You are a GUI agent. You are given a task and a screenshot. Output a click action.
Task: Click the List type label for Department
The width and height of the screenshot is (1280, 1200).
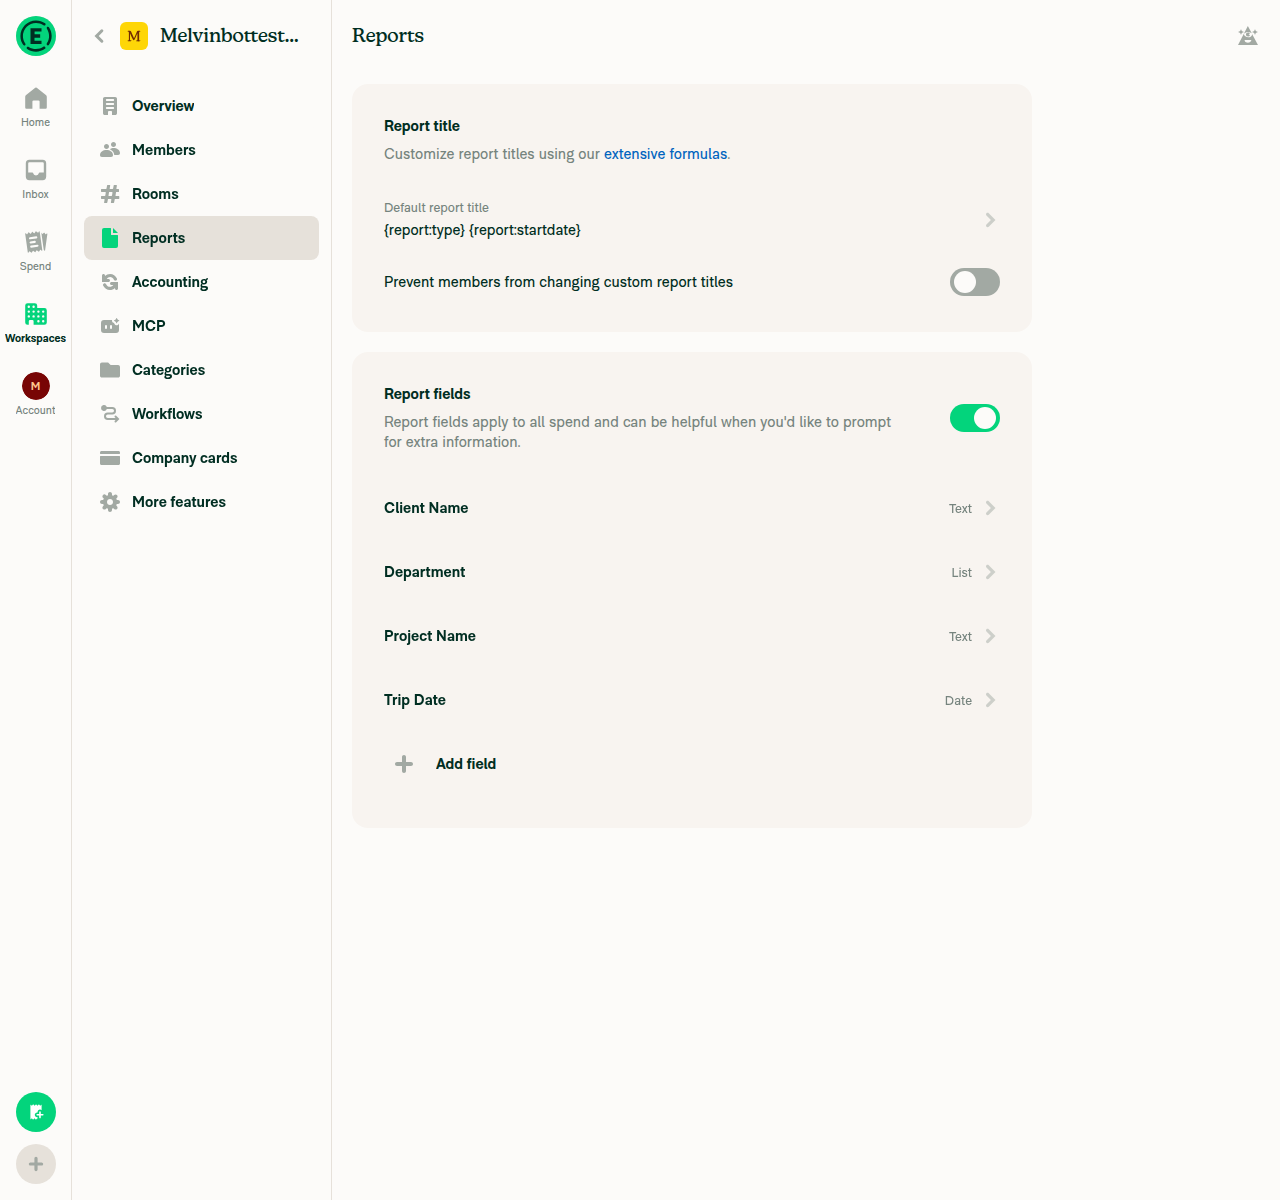[x=961, y=573]
